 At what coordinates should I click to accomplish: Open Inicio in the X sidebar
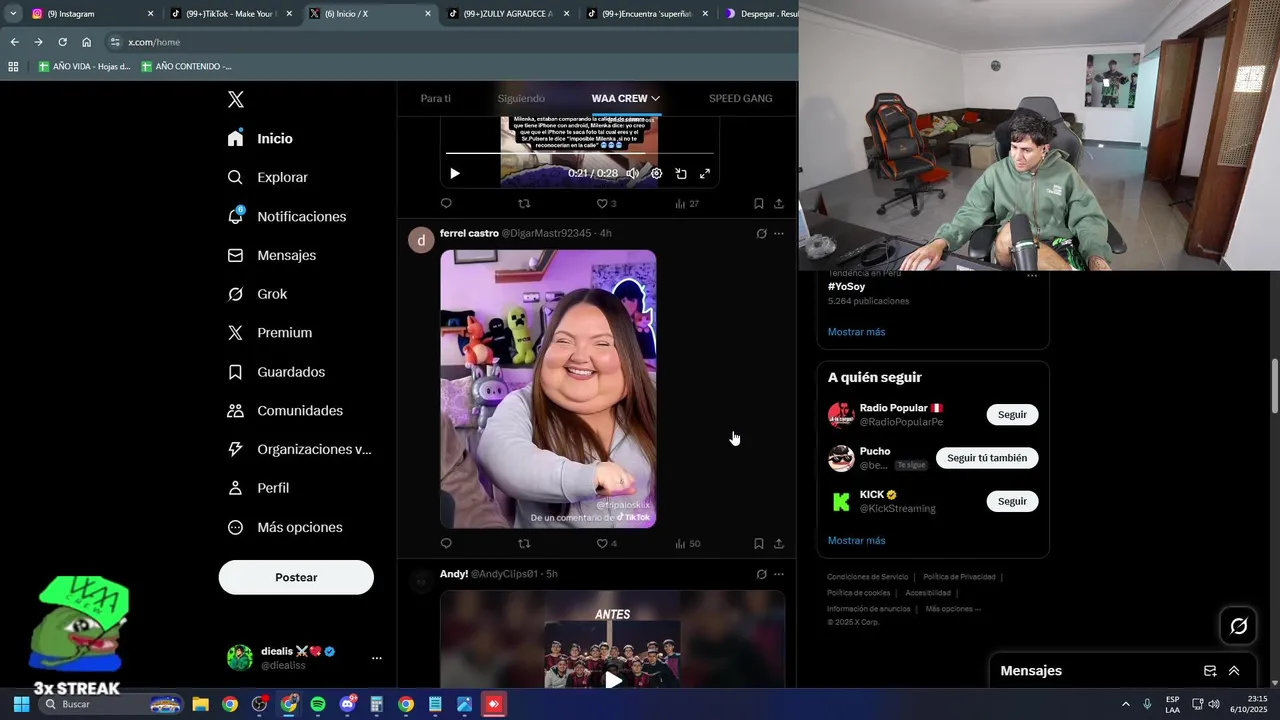pos(260,139)
